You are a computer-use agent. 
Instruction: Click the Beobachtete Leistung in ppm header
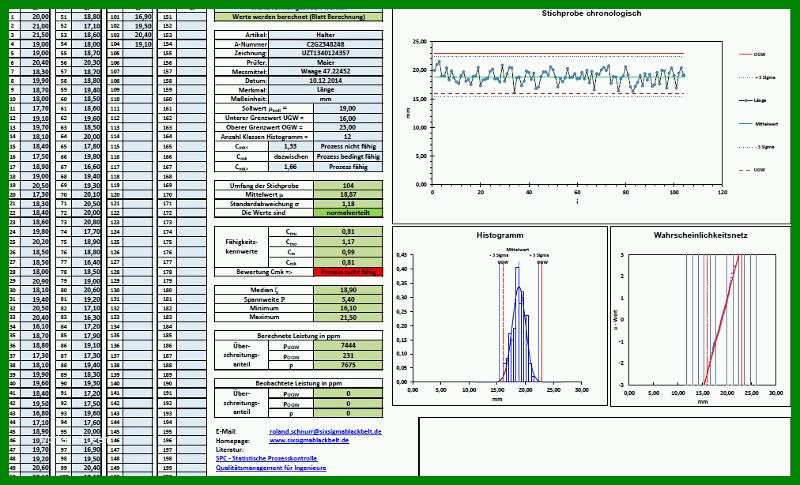(298, 383)
